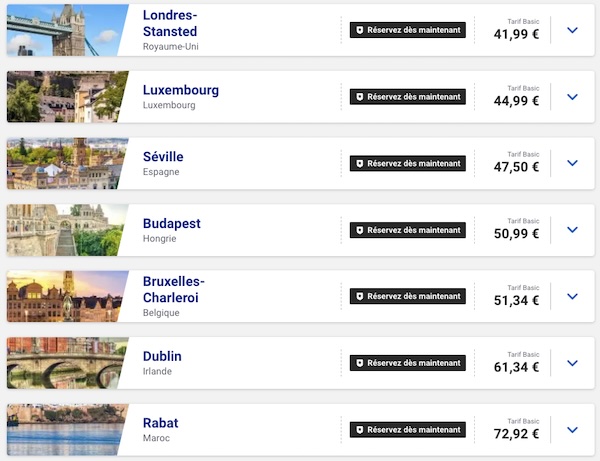Screen dimensions: 600x461
Task: Expand the Séville fare chevron
Action: tap(572, 163)
